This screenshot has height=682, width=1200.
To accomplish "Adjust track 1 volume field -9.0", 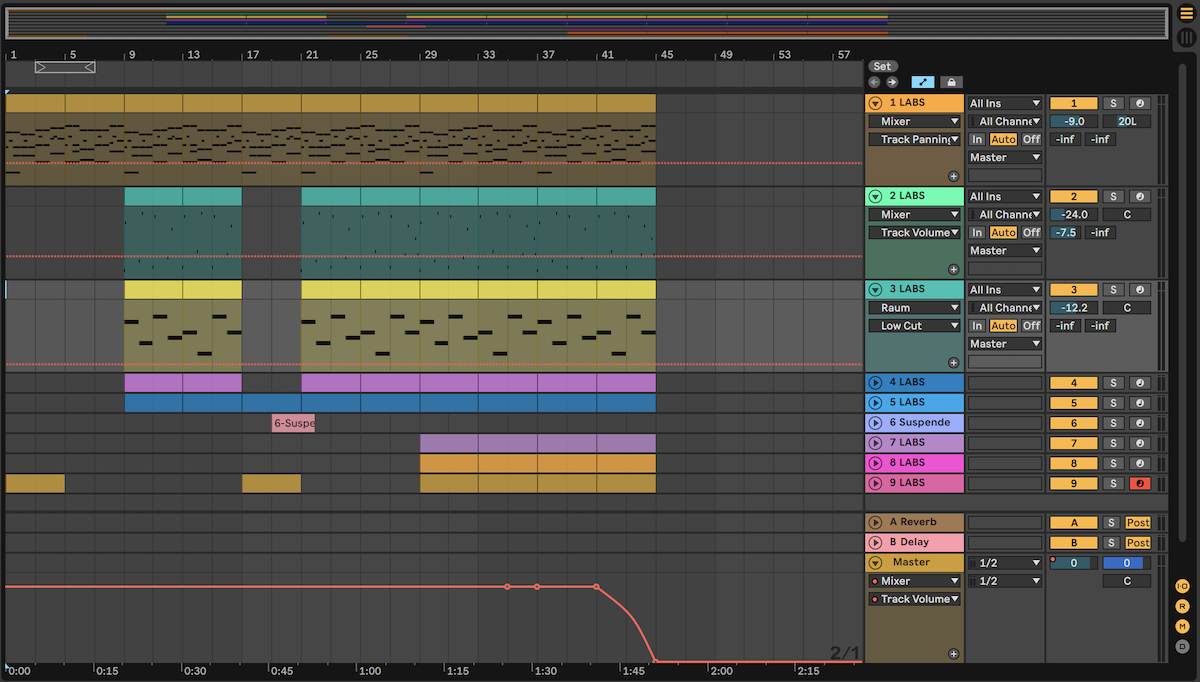I will [x=1073, y=121].
